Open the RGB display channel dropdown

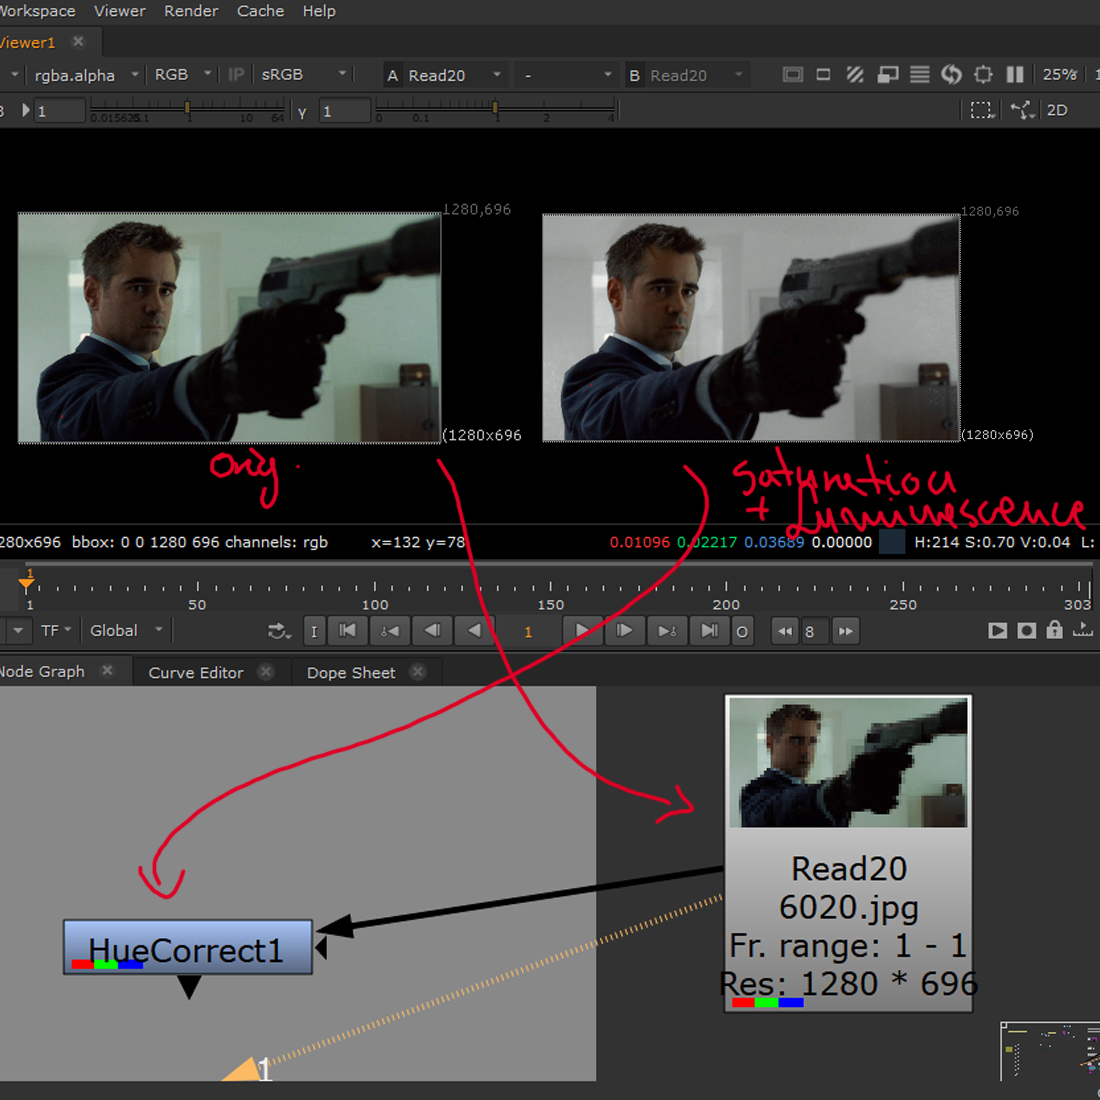point(181,75)
